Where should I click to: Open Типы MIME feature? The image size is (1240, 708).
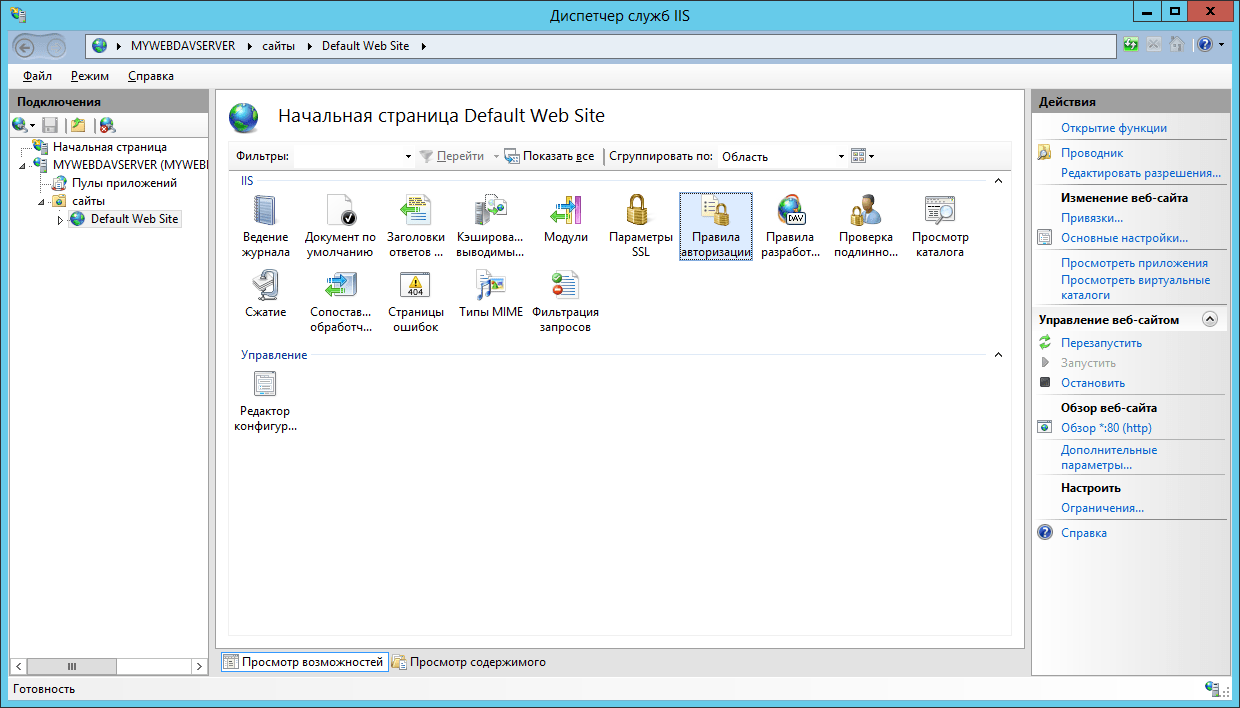[x=490, y=295]
